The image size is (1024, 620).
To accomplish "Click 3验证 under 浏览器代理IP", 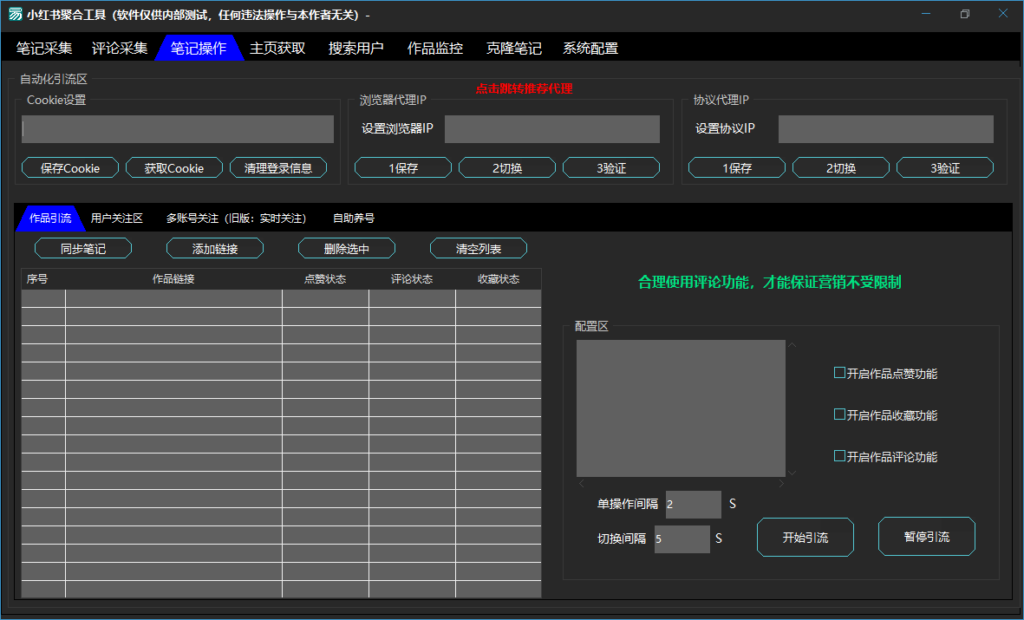I will pos(611,168).
